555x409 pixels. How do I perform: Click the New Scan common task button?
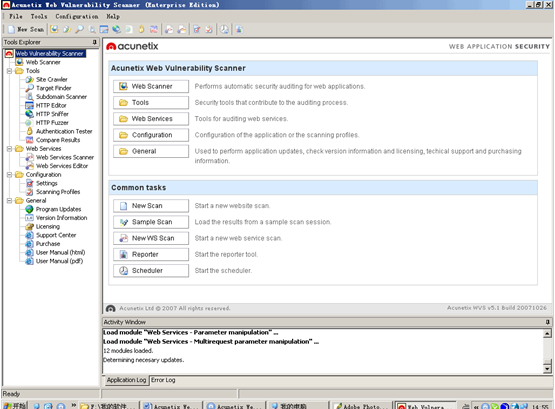151,206
